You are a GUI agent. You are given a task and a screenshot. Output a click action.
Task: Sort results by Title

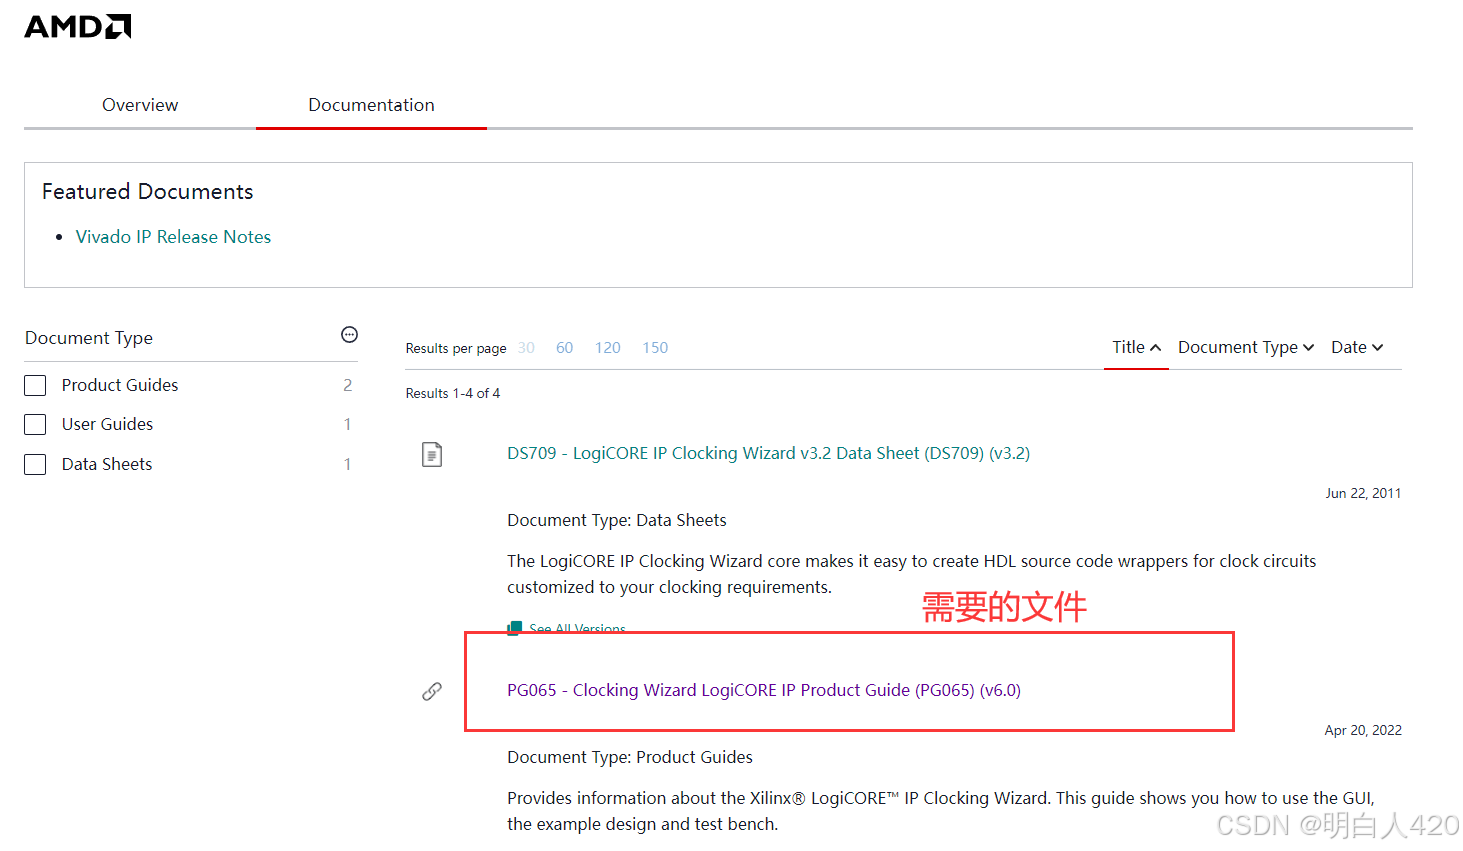click(1136, 347)
